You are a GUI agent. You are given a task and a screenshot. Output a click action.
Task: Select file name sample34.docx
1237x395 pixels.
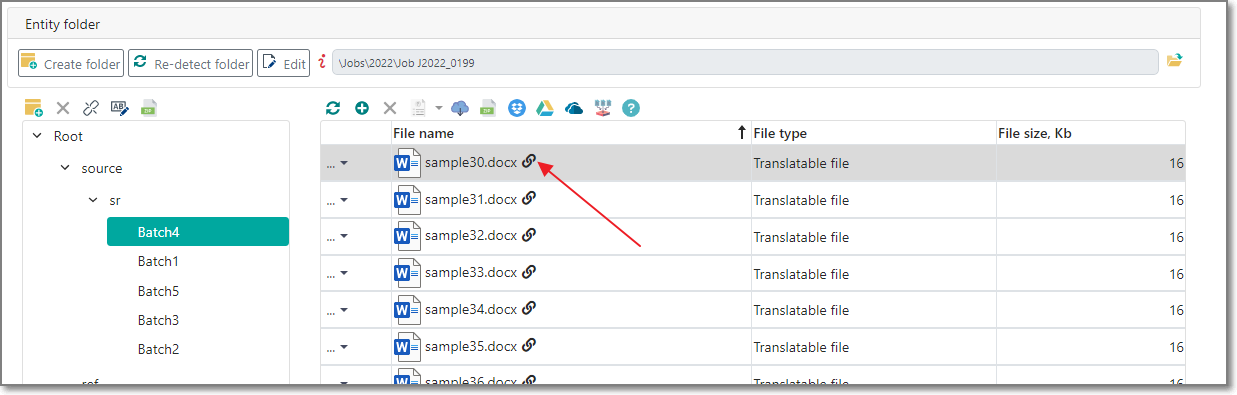(471, 310)
